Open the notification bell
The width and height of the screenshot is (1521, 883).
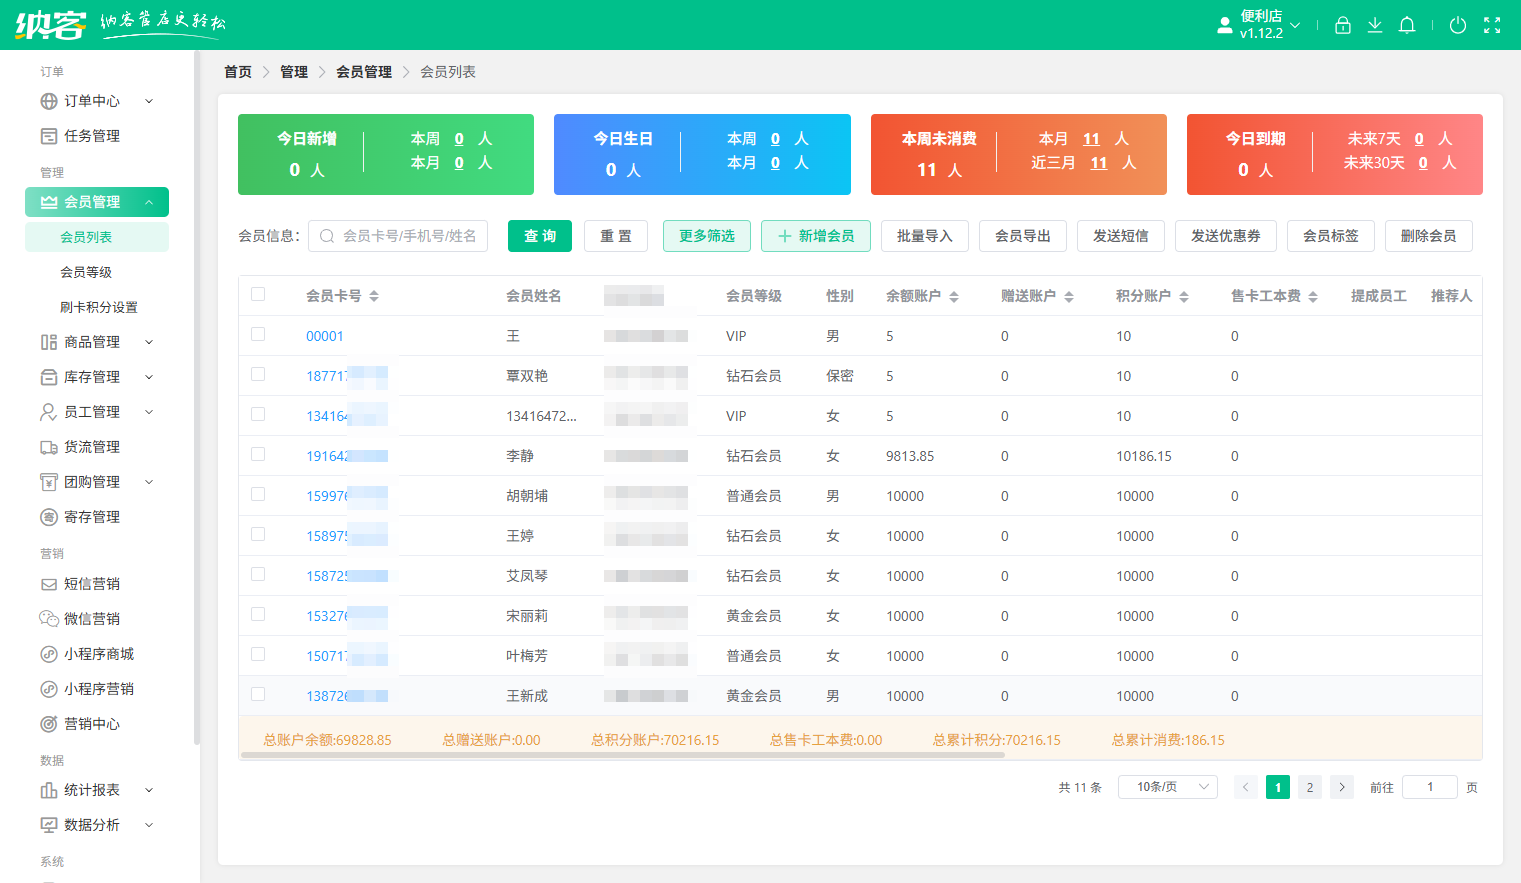tap(1407, 25)
